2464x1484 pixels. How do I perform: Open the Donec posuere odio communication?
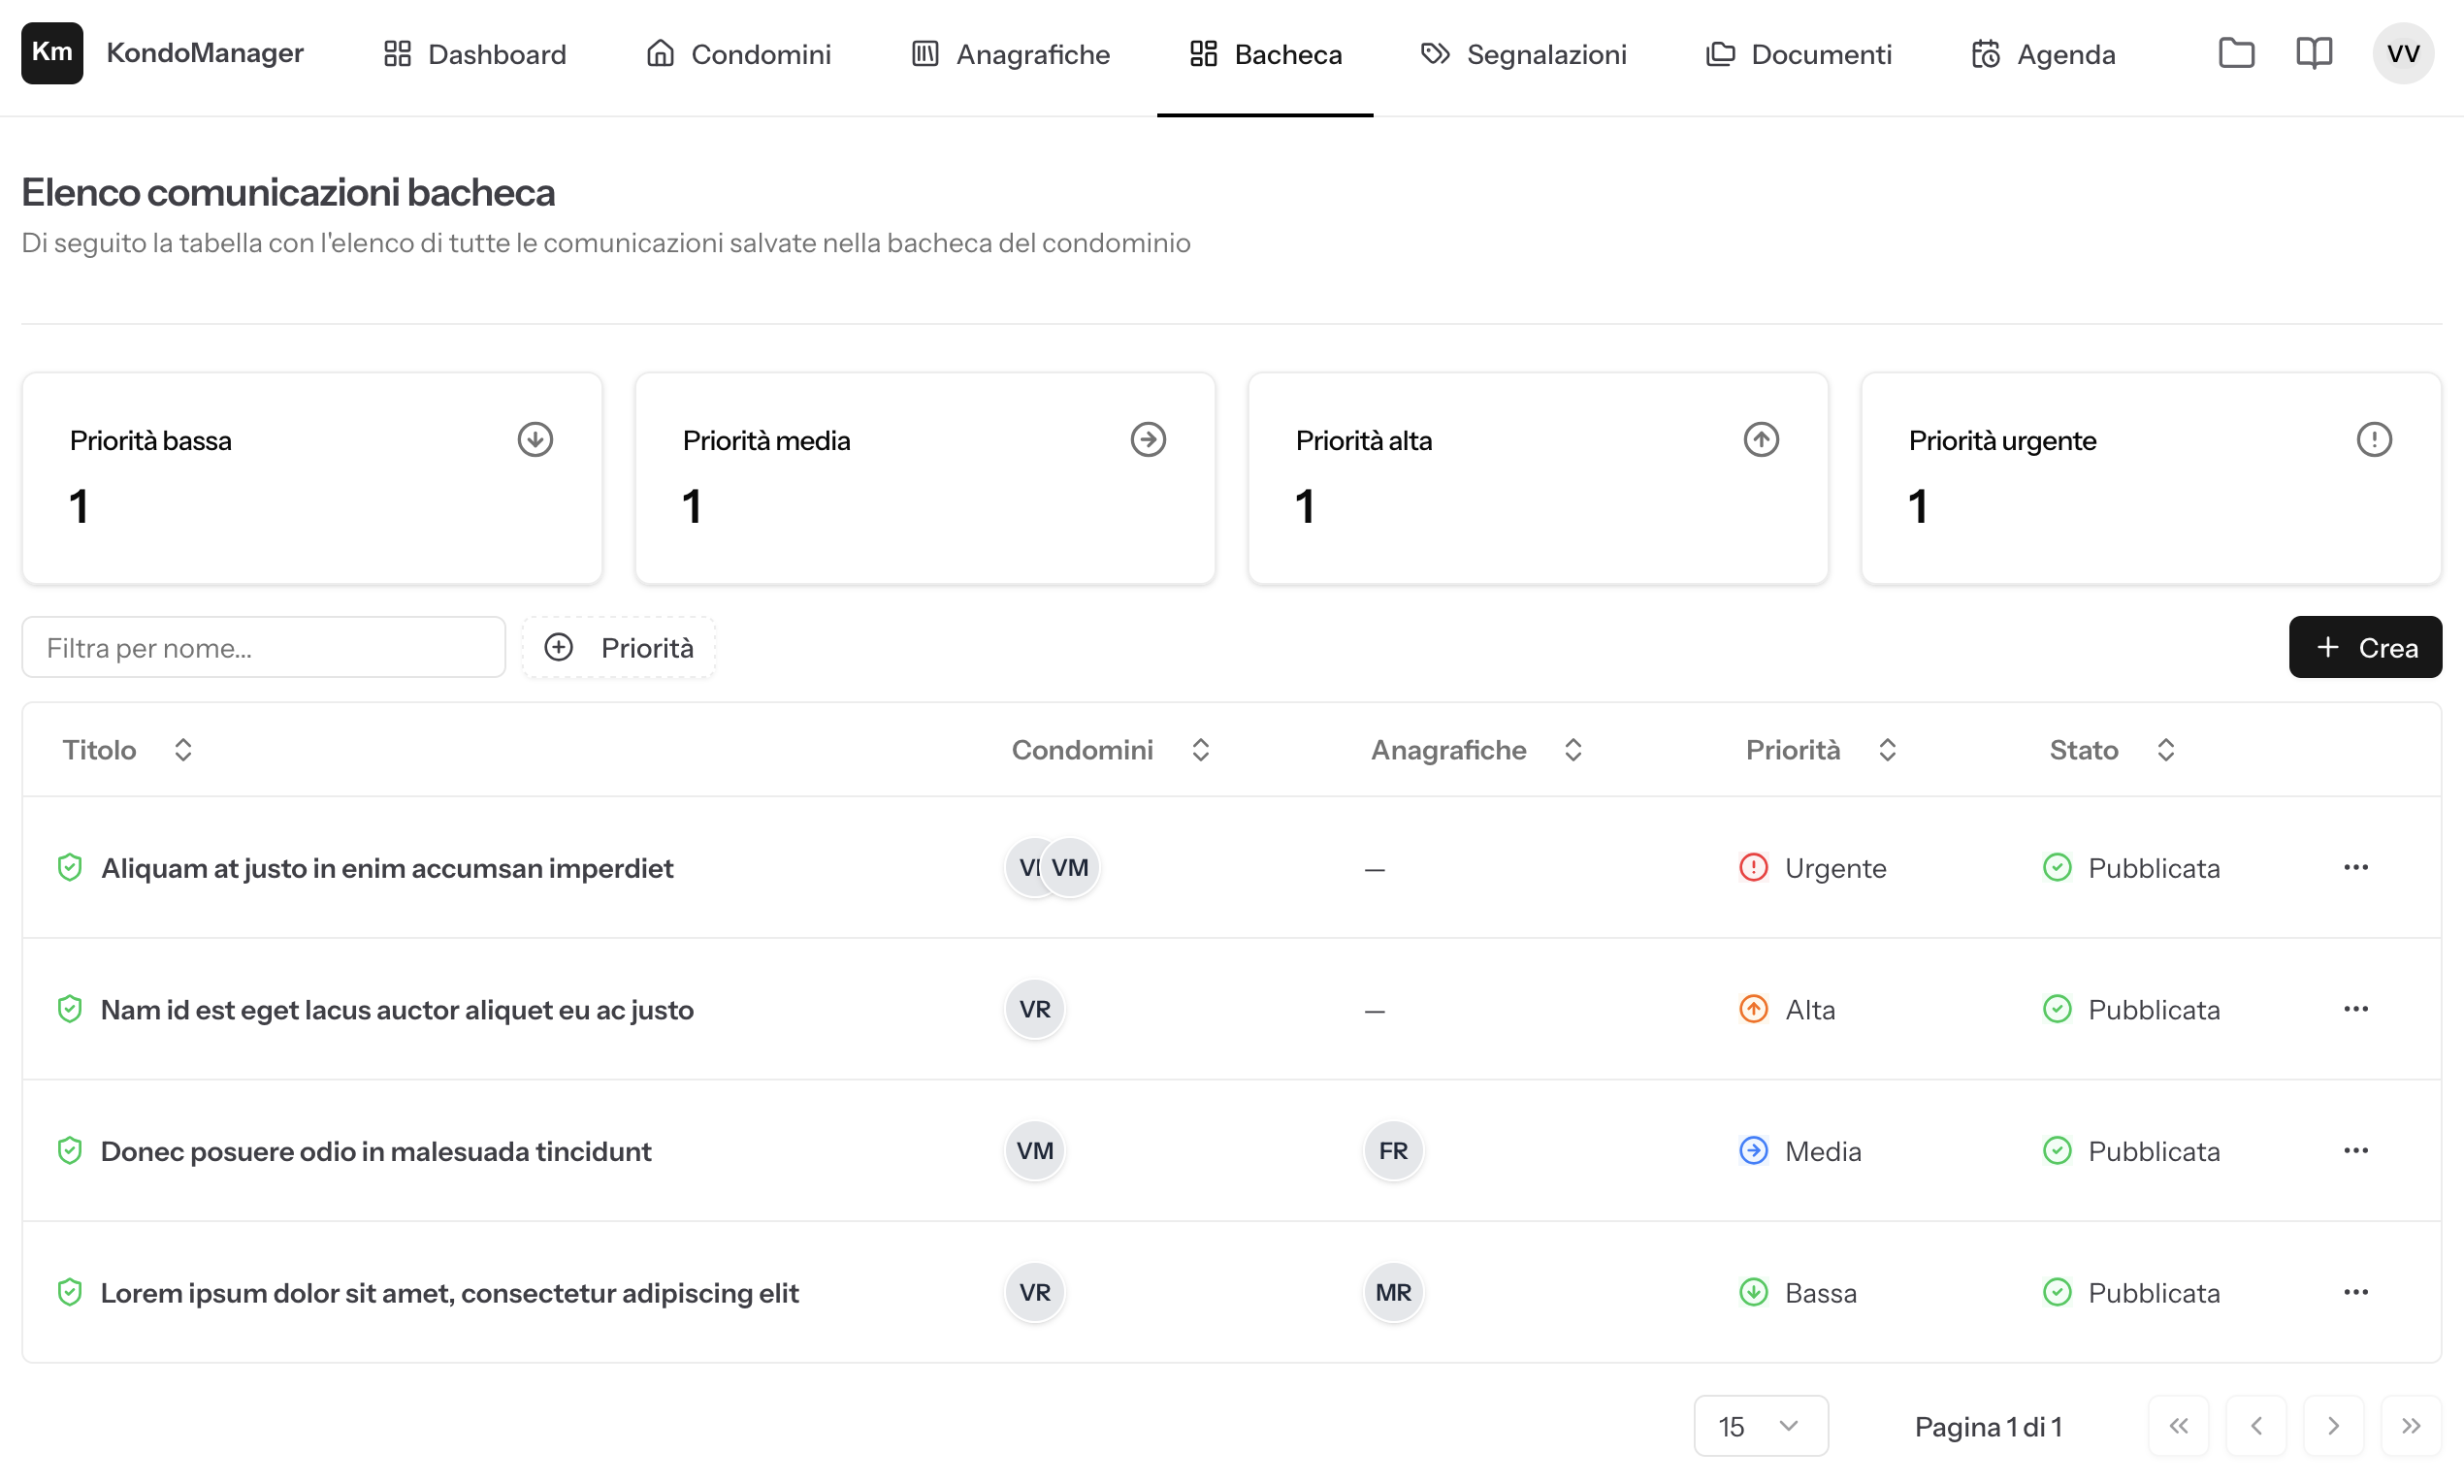pos(376,1151)
